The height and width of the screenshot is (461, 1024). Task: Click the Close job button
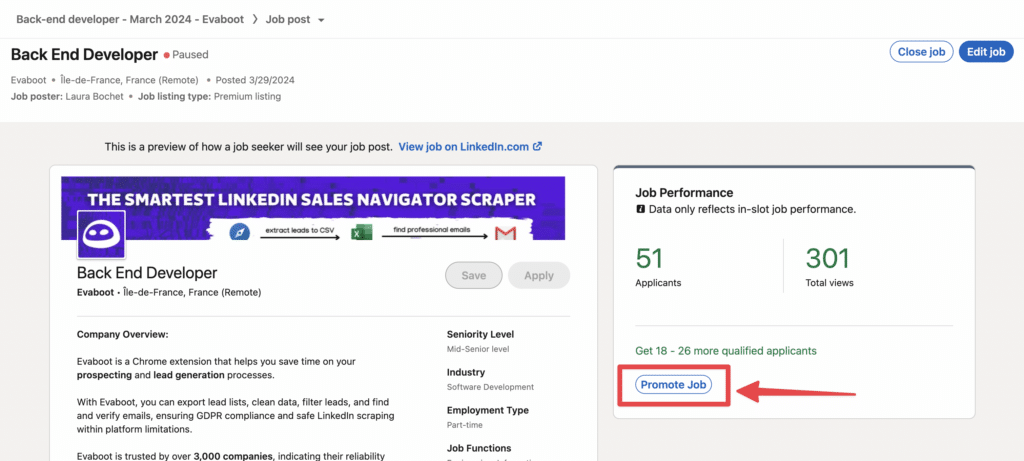[x=921, y=52]
